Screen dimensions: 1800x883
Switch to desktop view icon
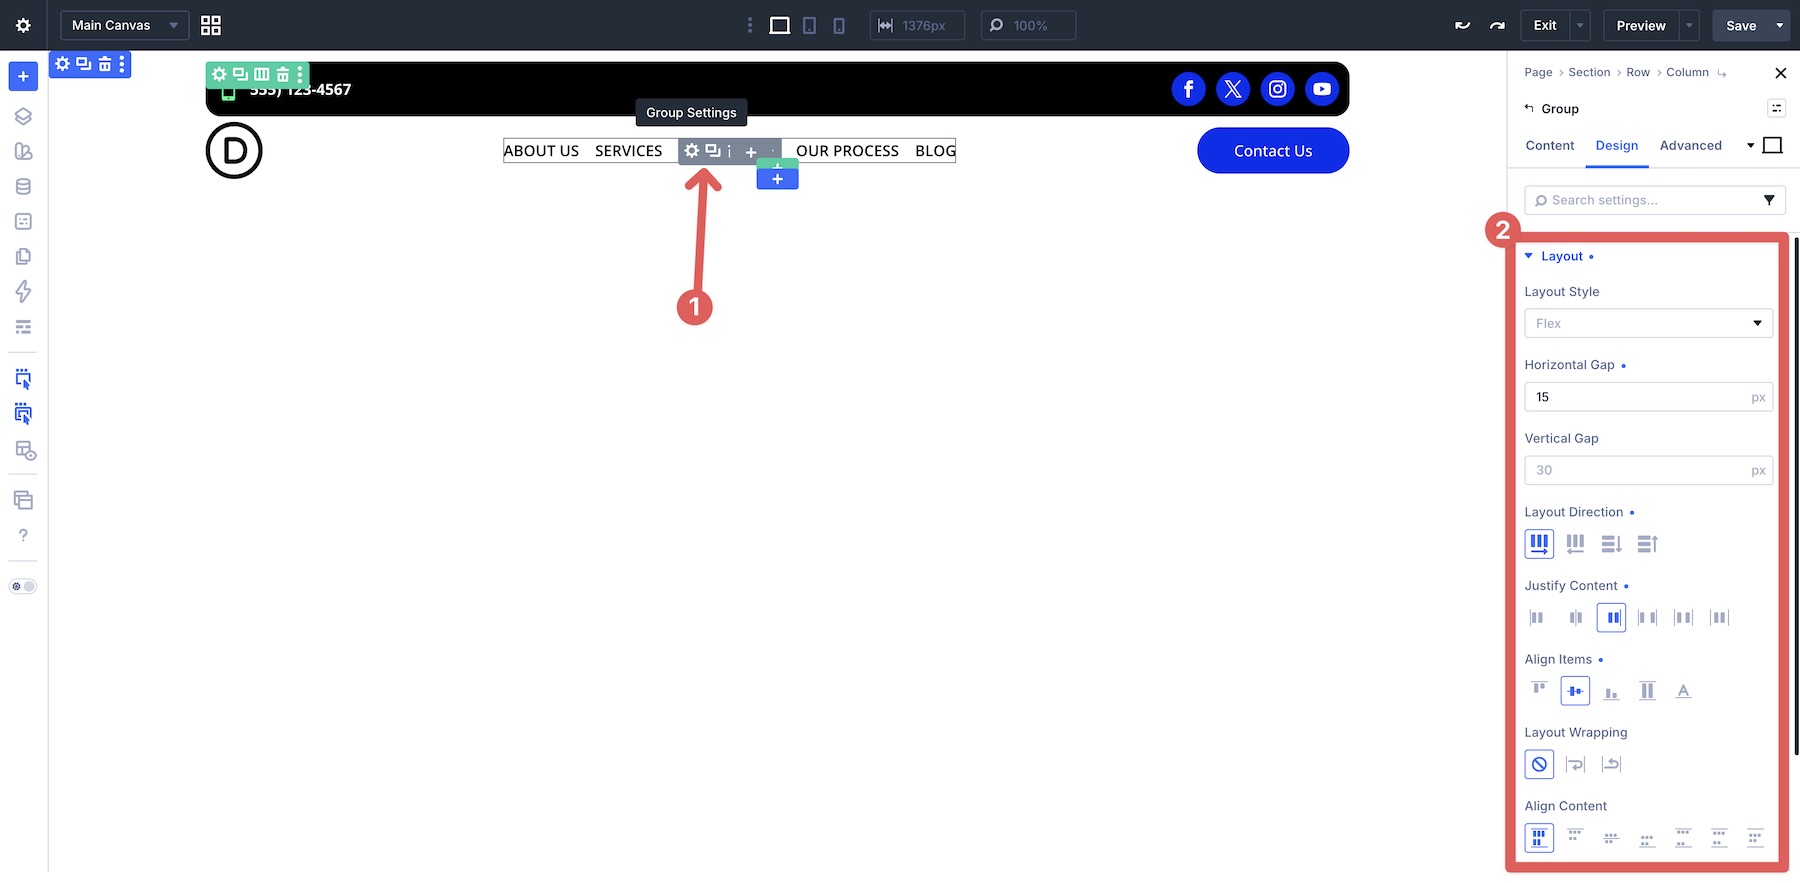click(780, 25)
